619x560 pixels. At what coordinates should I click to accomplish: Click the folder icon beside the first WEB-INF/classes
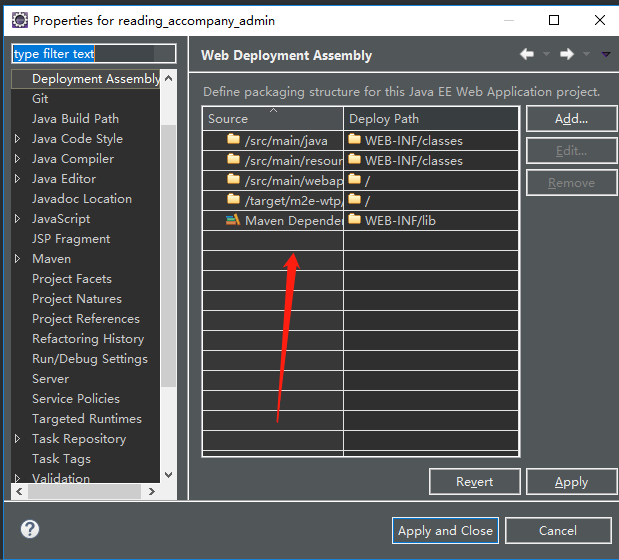coord(355,139)
